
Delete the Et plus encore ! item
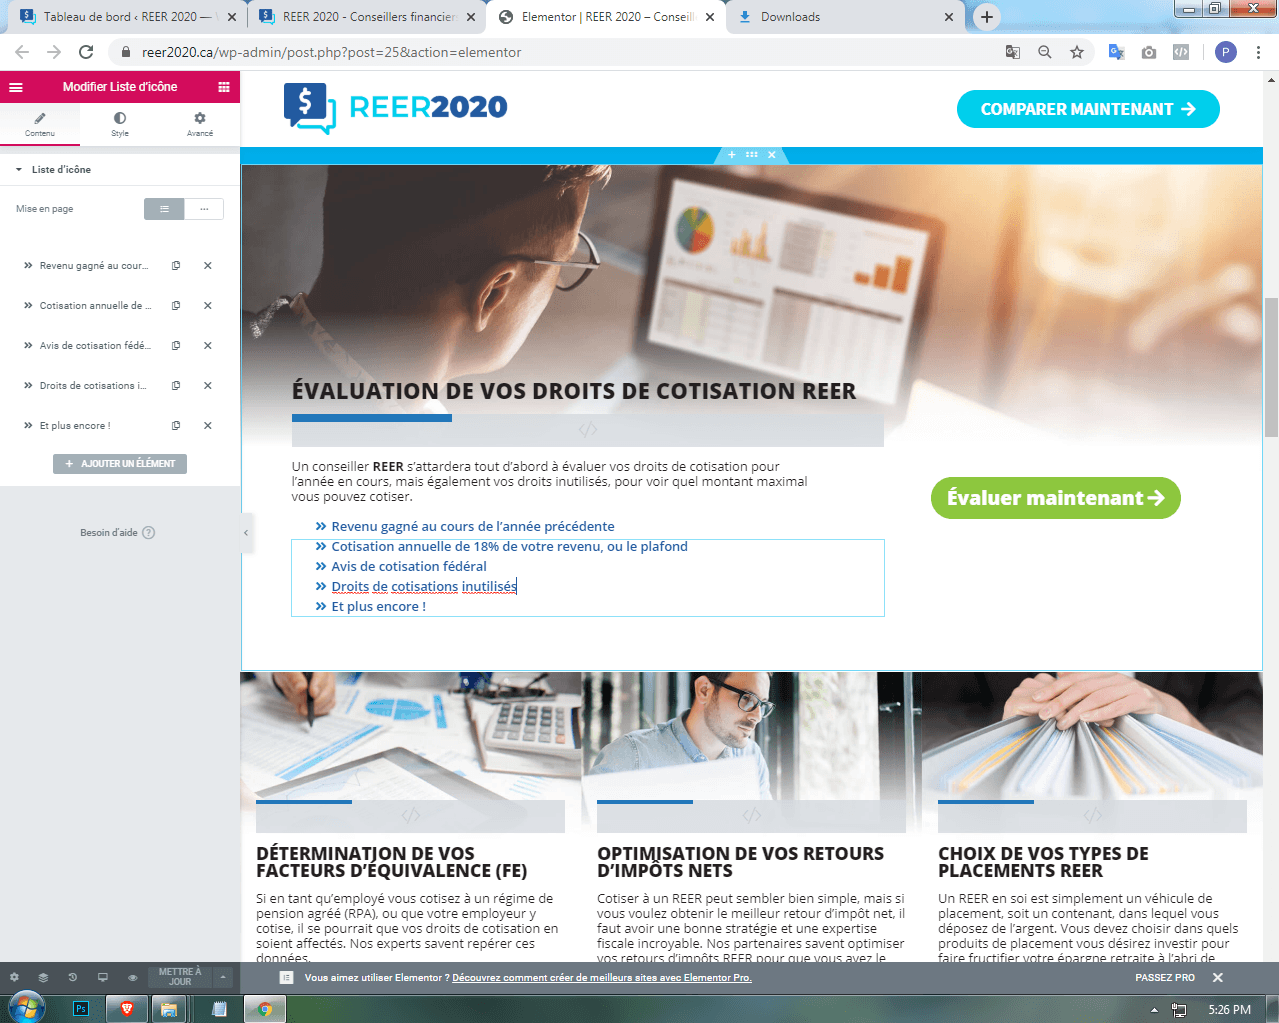[208, 426]
